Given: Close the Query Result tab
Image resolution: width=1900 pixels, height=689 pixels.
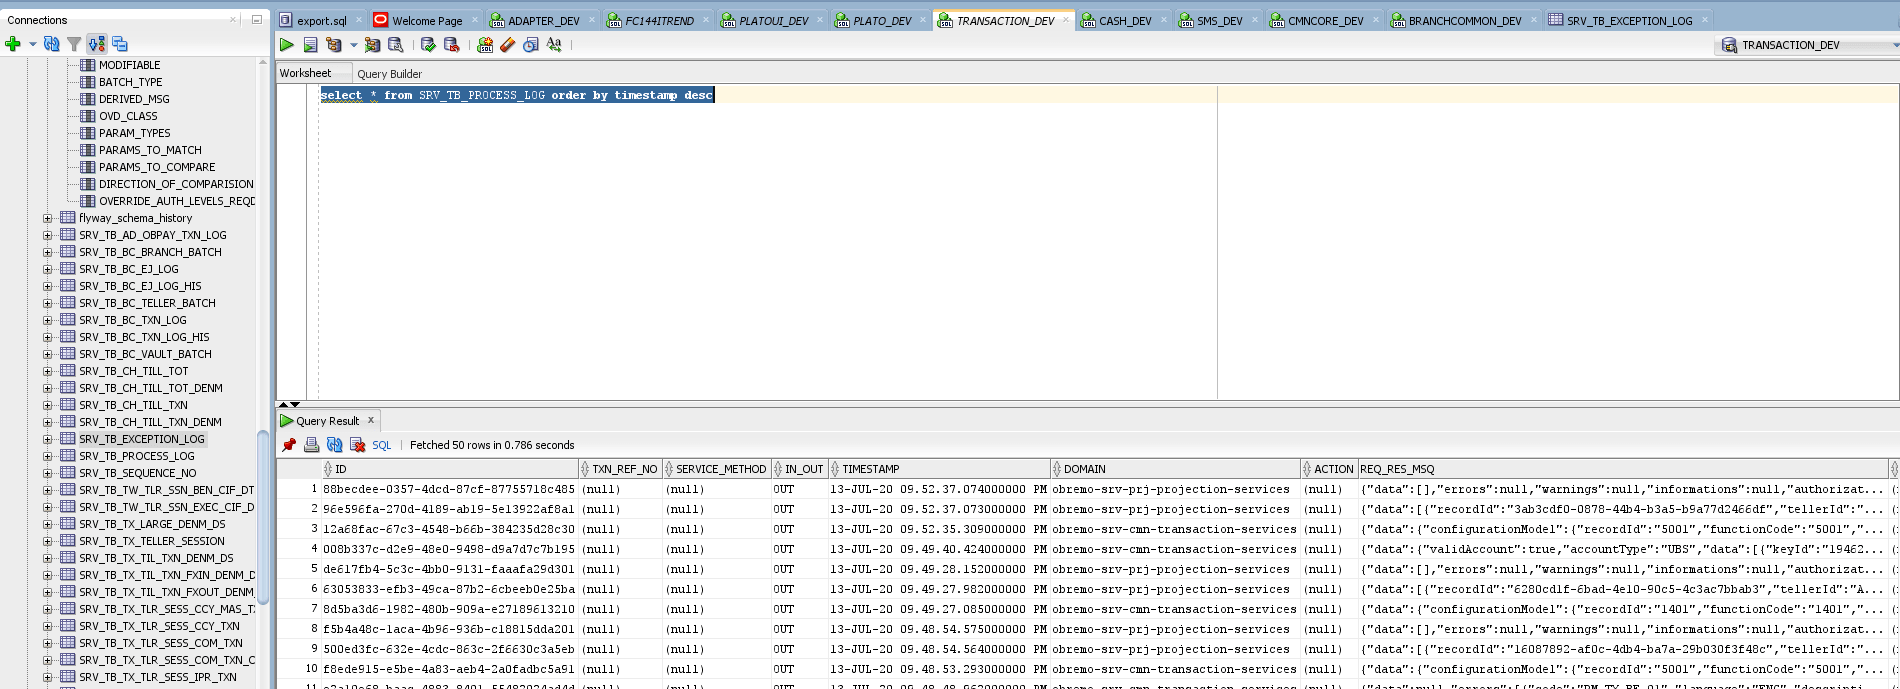Looking at the screenshot, I should pos(371,420).
